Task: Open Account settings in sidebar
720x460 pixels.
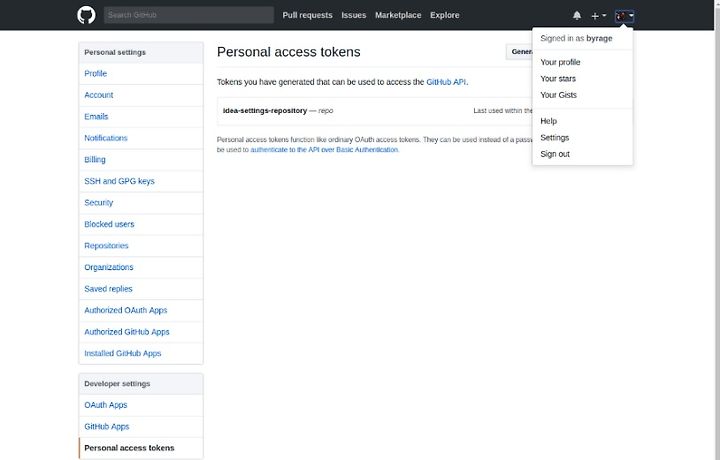Action: pos(141,95)
